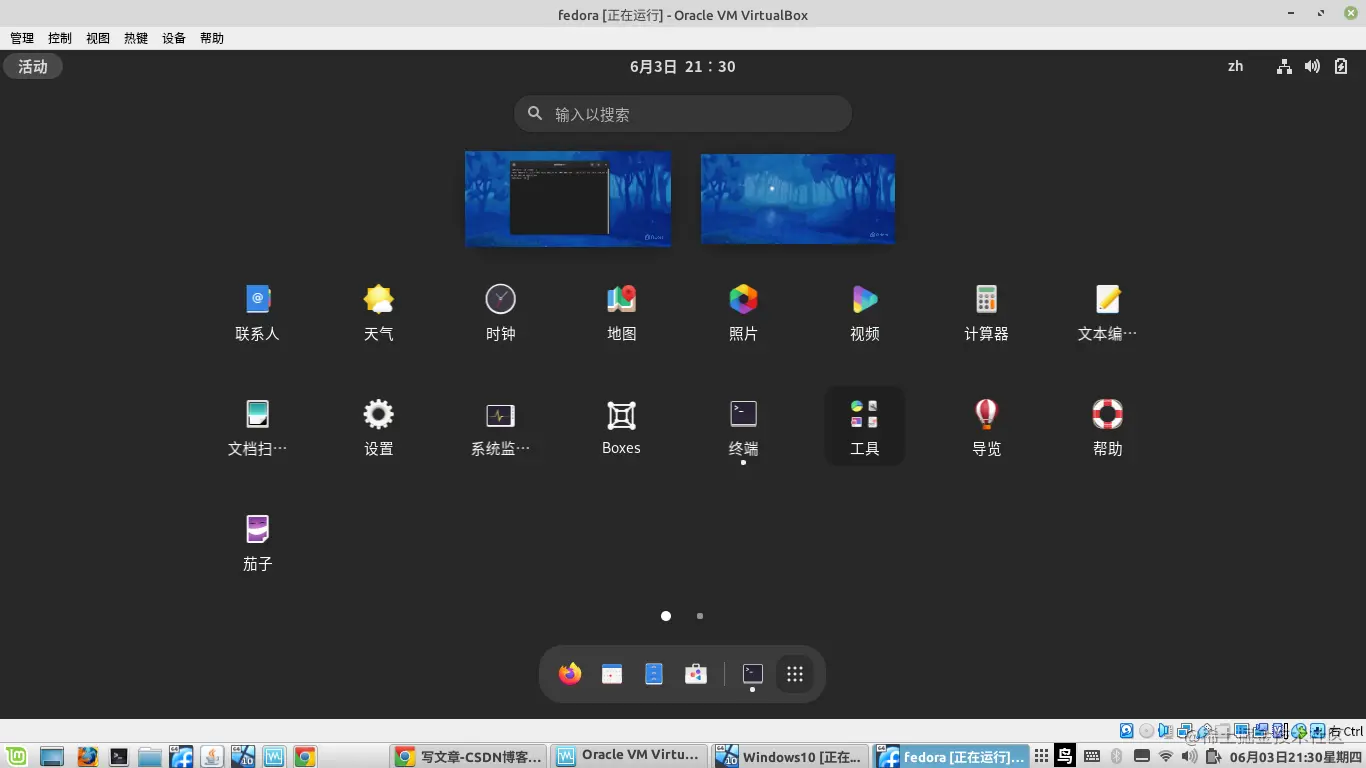Open the clock menu 6月3日 21:30
The height and width of the screenshot is (768, 1366).
click(x=683, y=66)
